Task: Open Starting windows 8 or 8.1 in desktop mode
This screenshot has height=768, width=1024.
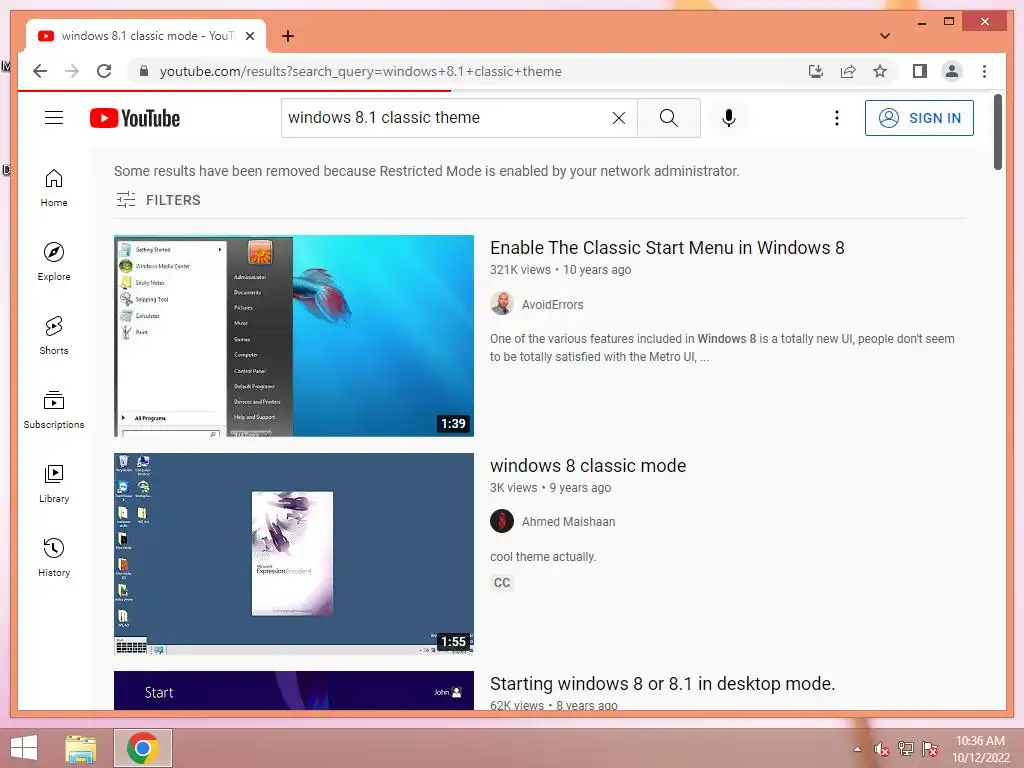Action: pos(662,684)
